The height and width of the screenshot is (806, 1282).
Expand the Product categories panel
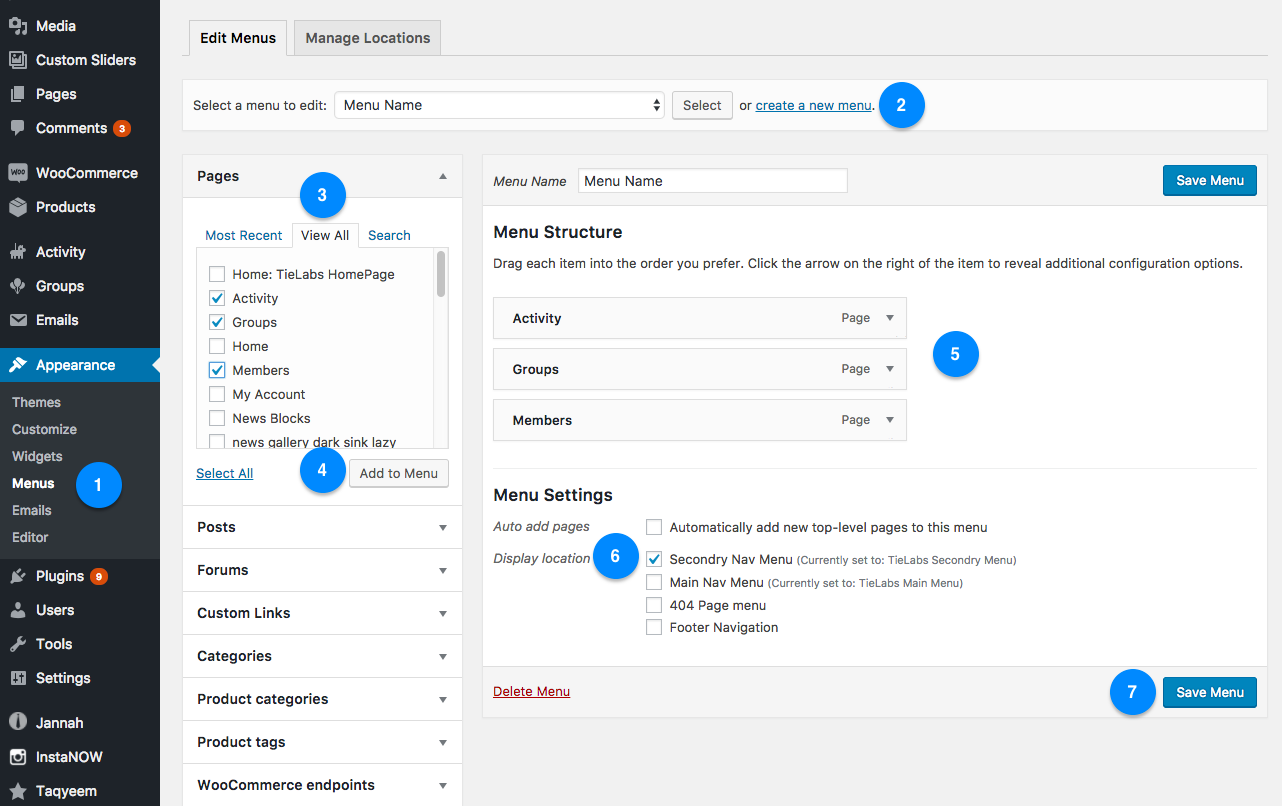tap(322, 699)
